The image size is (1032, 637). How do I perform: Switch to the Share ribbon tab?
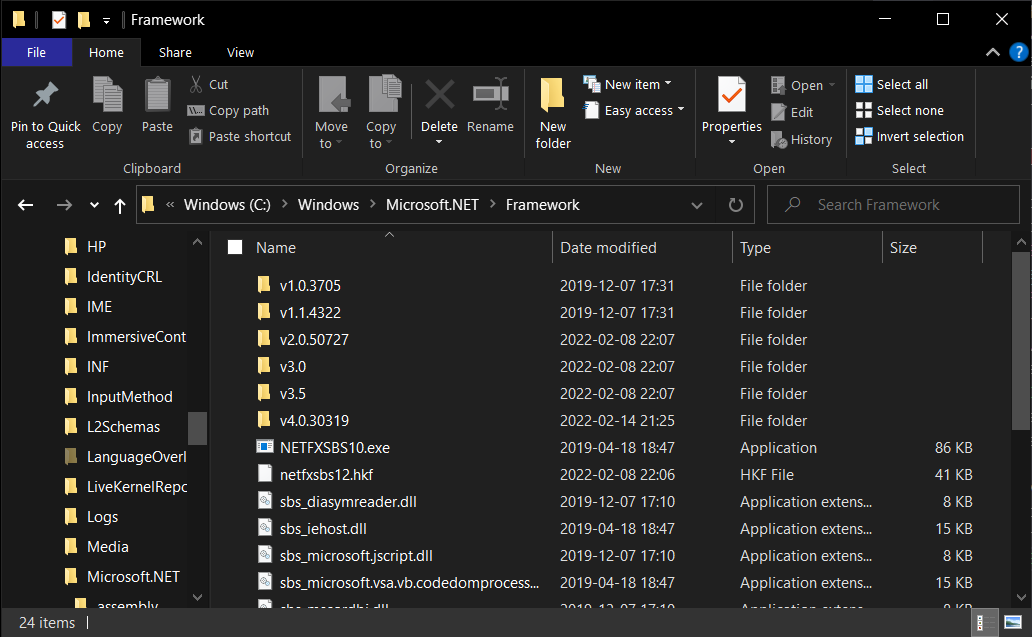coord(175,53)
